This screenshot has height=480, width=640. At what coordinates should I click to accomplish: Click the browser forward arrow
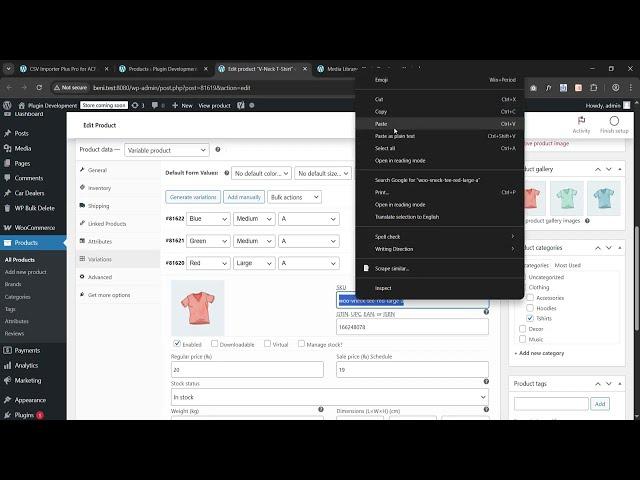(24, 88)
